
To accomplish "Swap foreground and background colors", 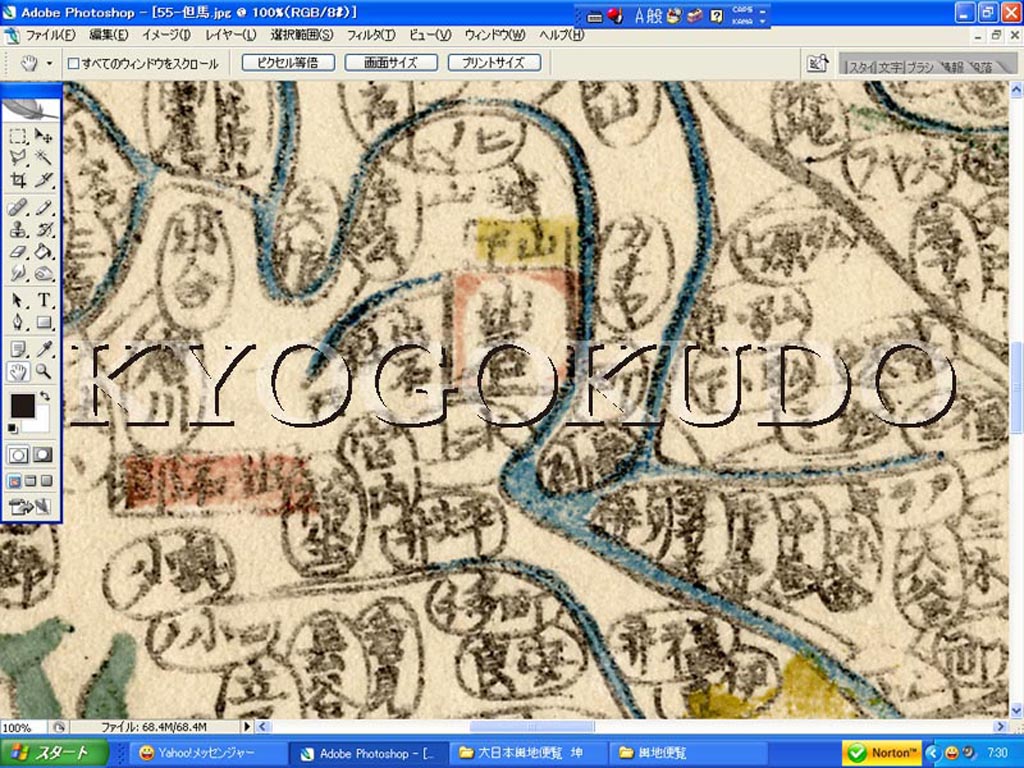I will point(44,396).
